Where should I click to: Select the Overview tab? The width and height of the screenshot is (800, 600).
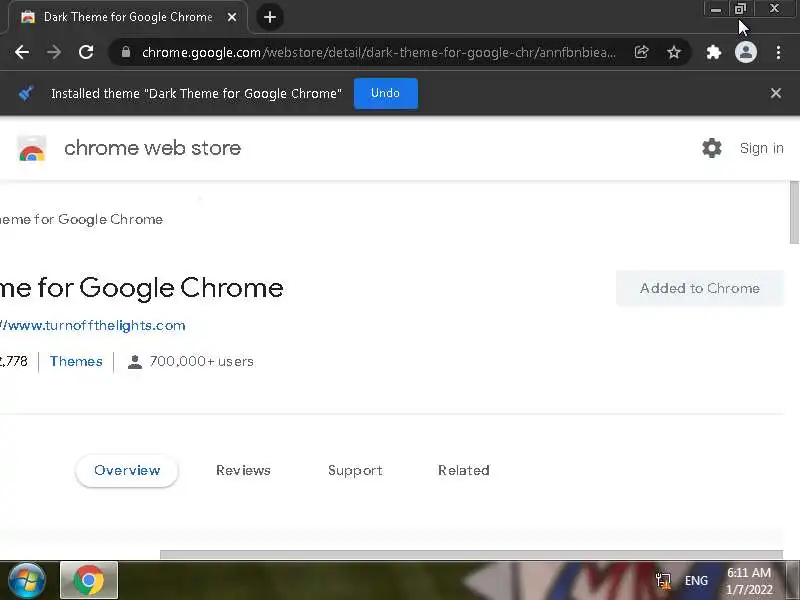tap(127, 470)
